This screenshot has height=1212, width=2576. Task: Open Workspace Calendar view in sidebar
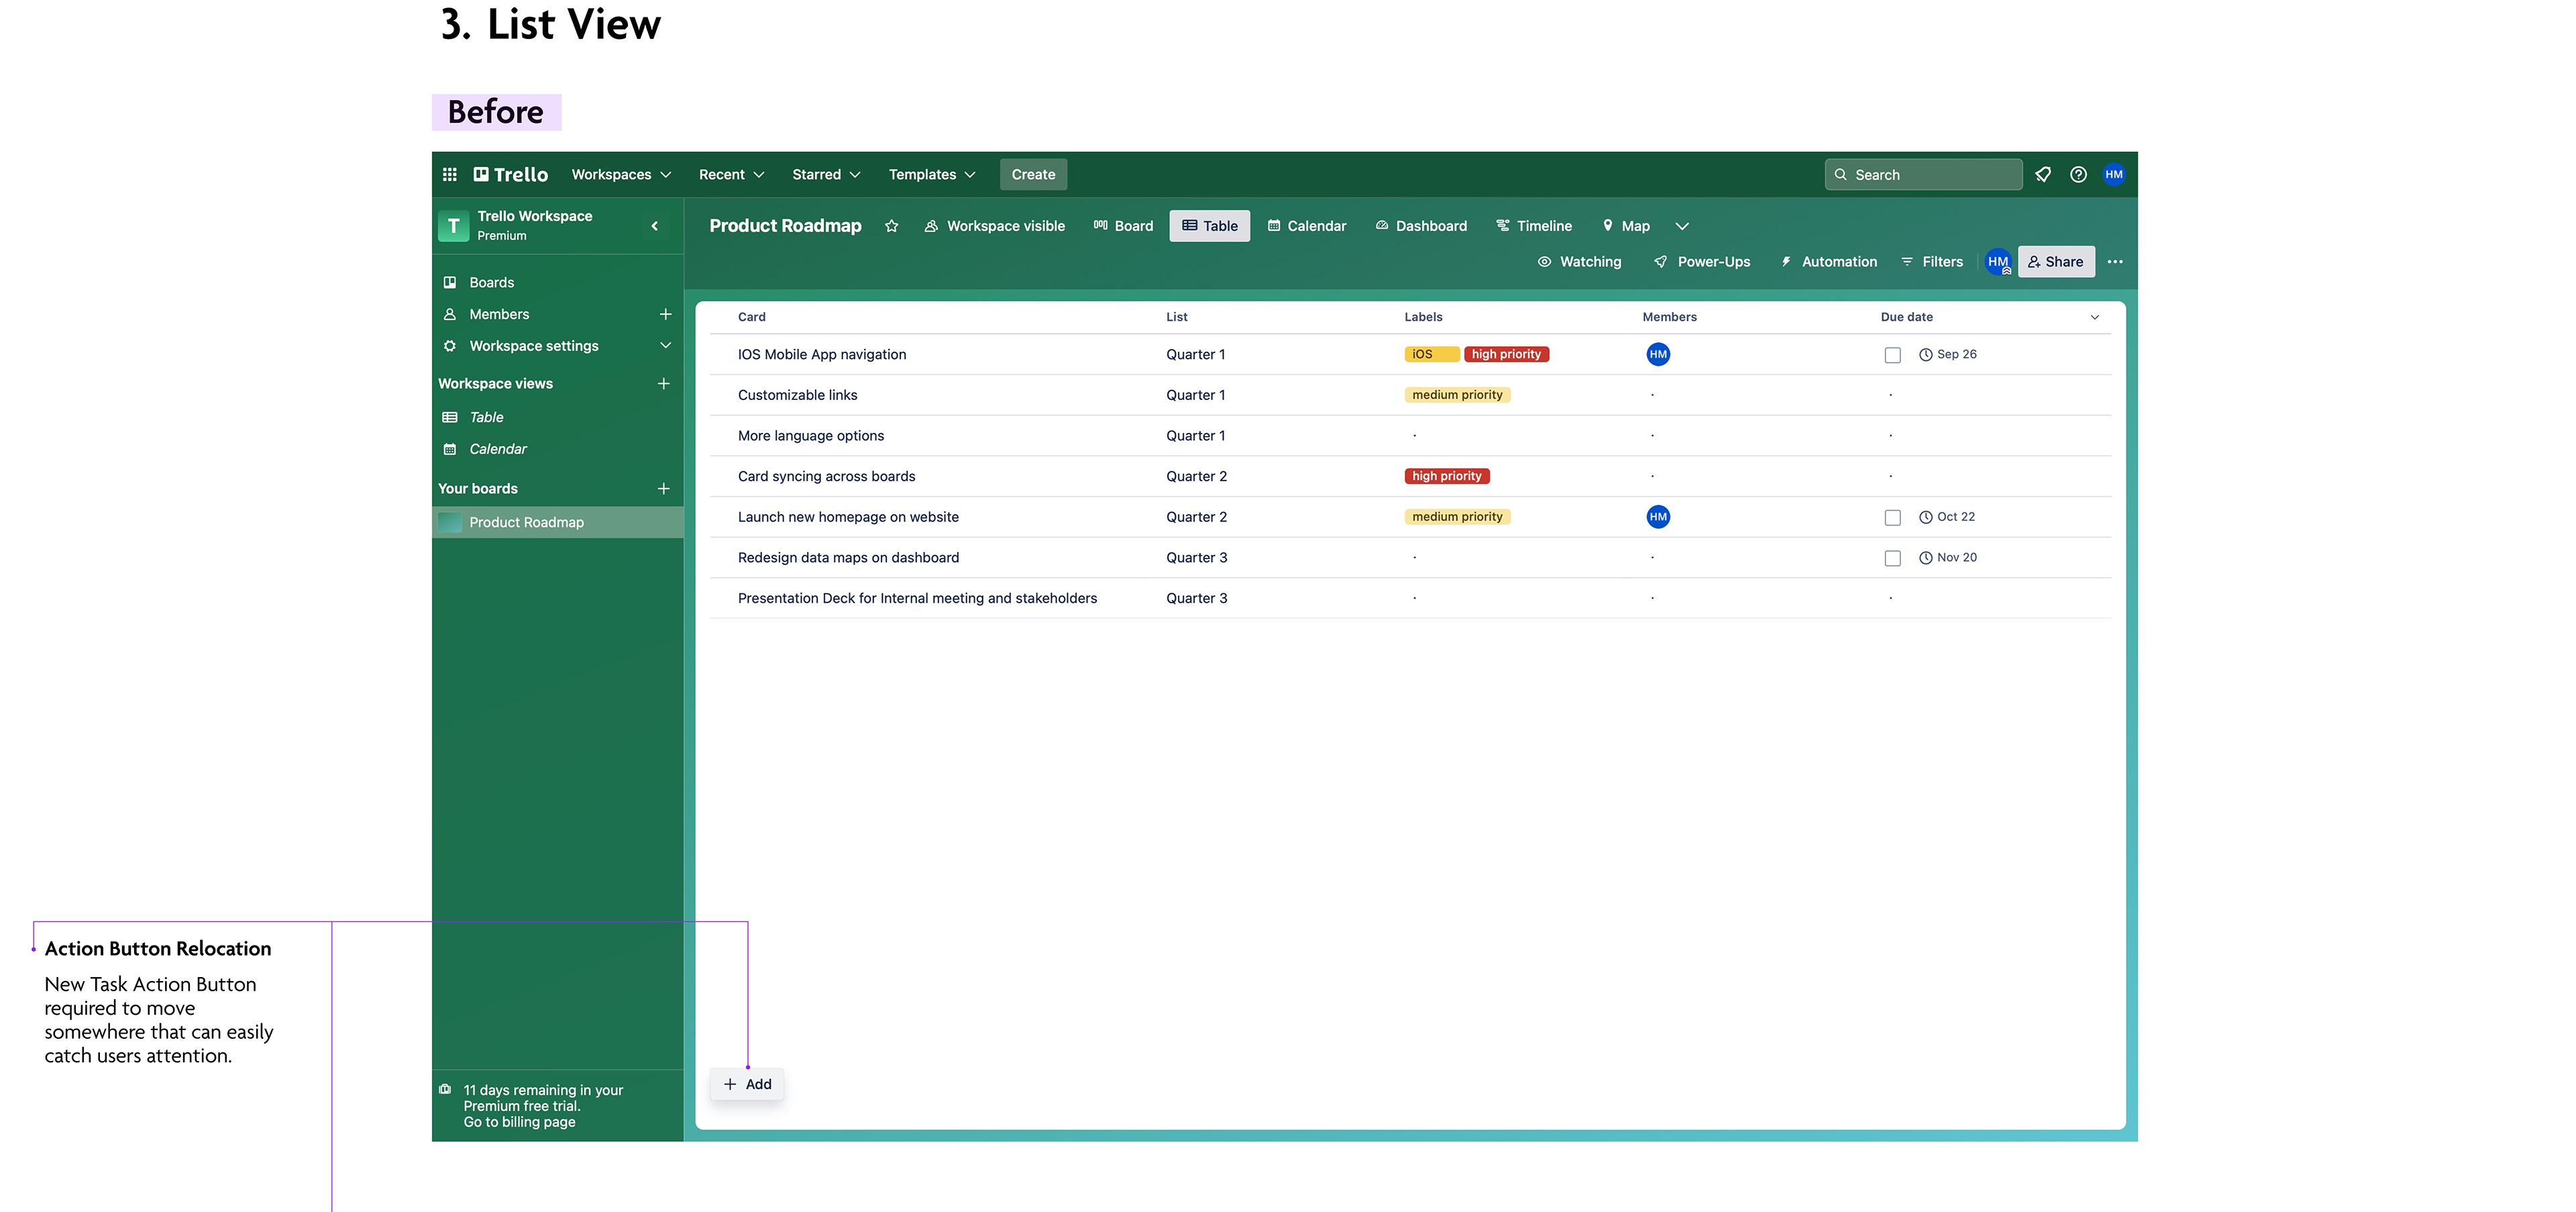(x=558, y=449)
